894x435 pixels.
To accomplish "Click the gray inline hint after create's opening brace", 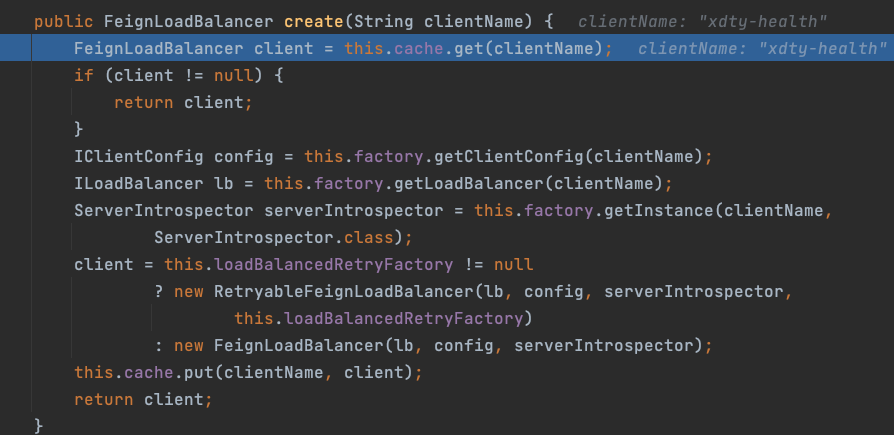I will (702, 22).
